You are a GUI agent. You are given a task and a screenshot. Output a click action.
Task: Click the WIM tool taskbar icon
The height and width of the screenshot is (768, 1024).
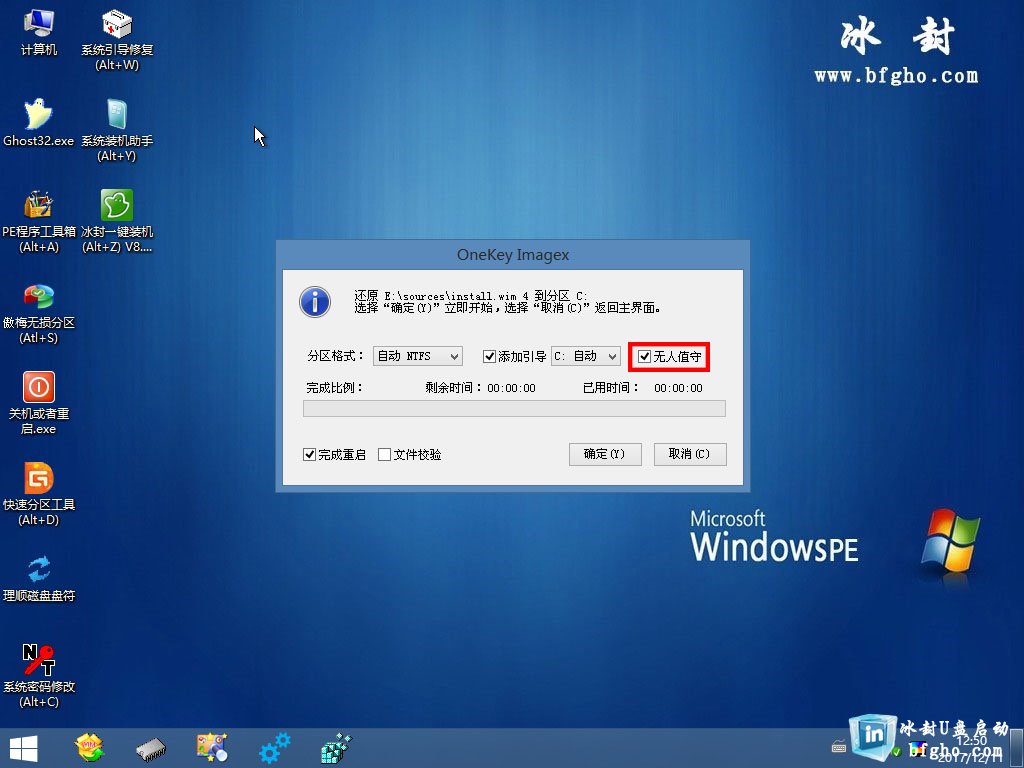pos(90,748)
